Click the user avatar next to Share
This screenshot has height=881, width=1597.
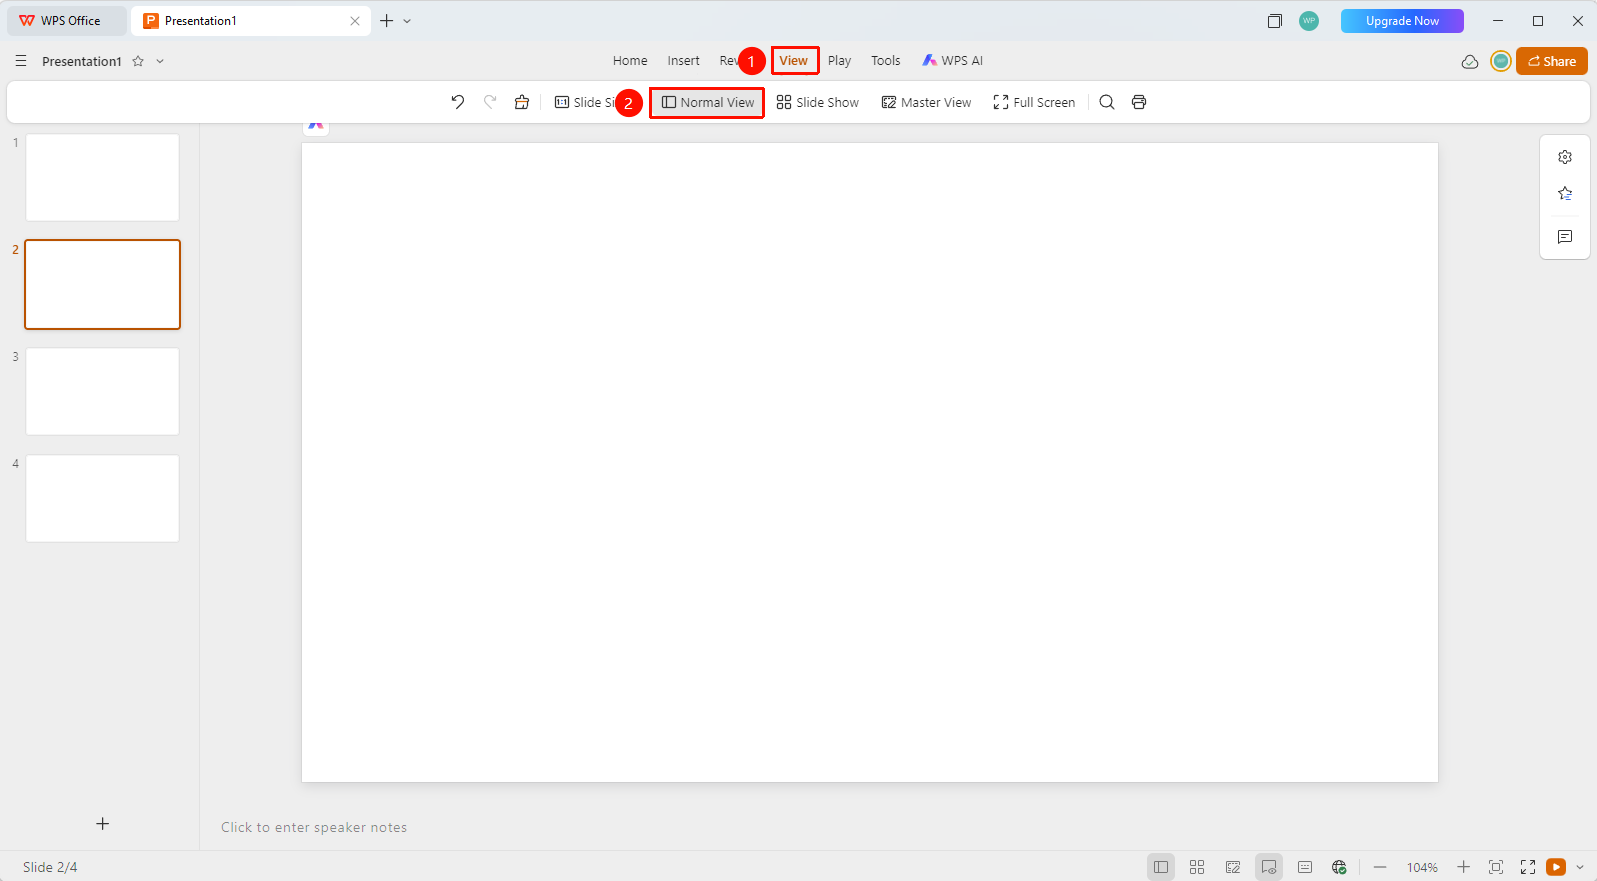coord(1501,61)
